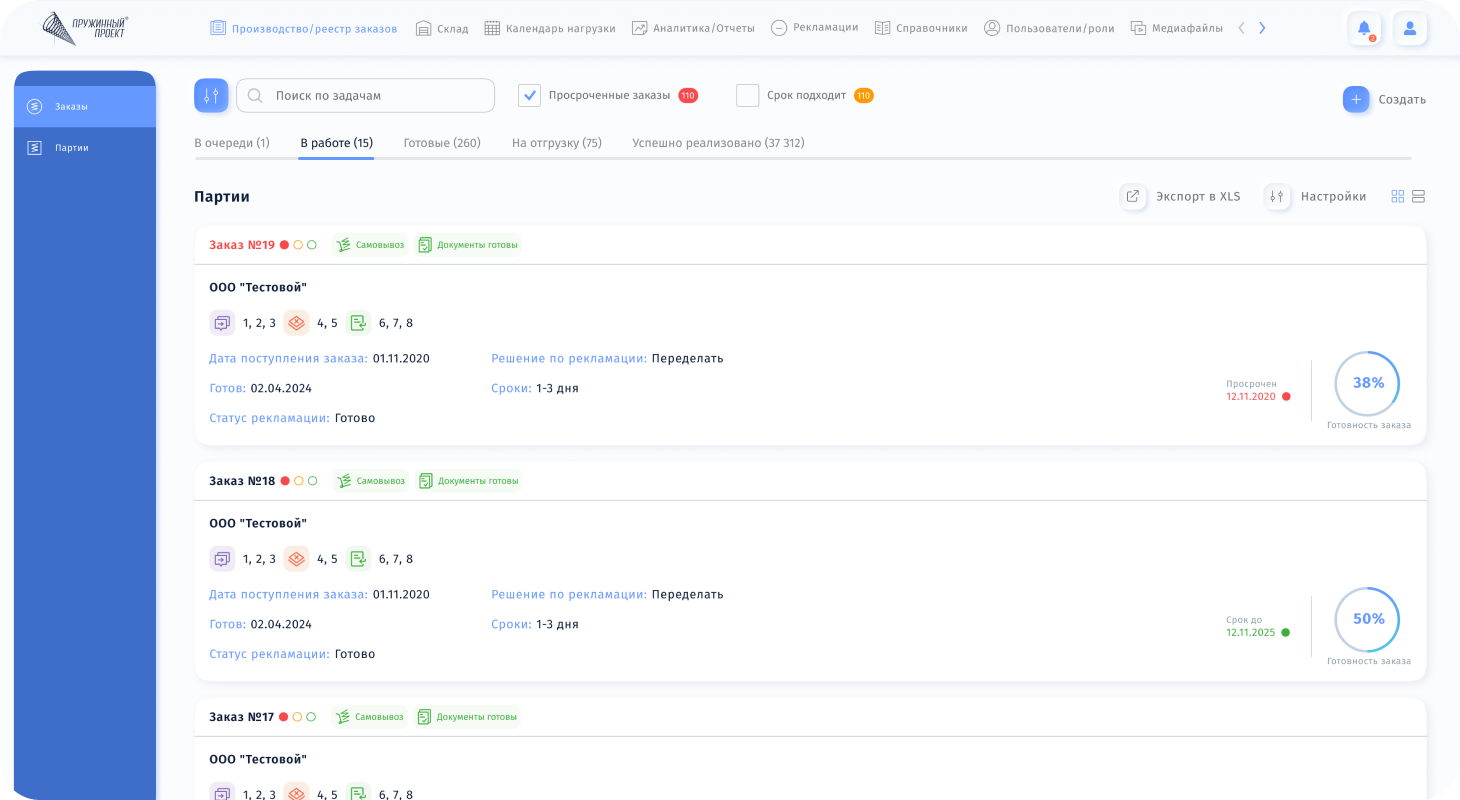Image resolution: width=1460 pixels, height=800 pixels.
Task: Uncheck the Просроченные заказы checkbox
Action: (529, 95)
